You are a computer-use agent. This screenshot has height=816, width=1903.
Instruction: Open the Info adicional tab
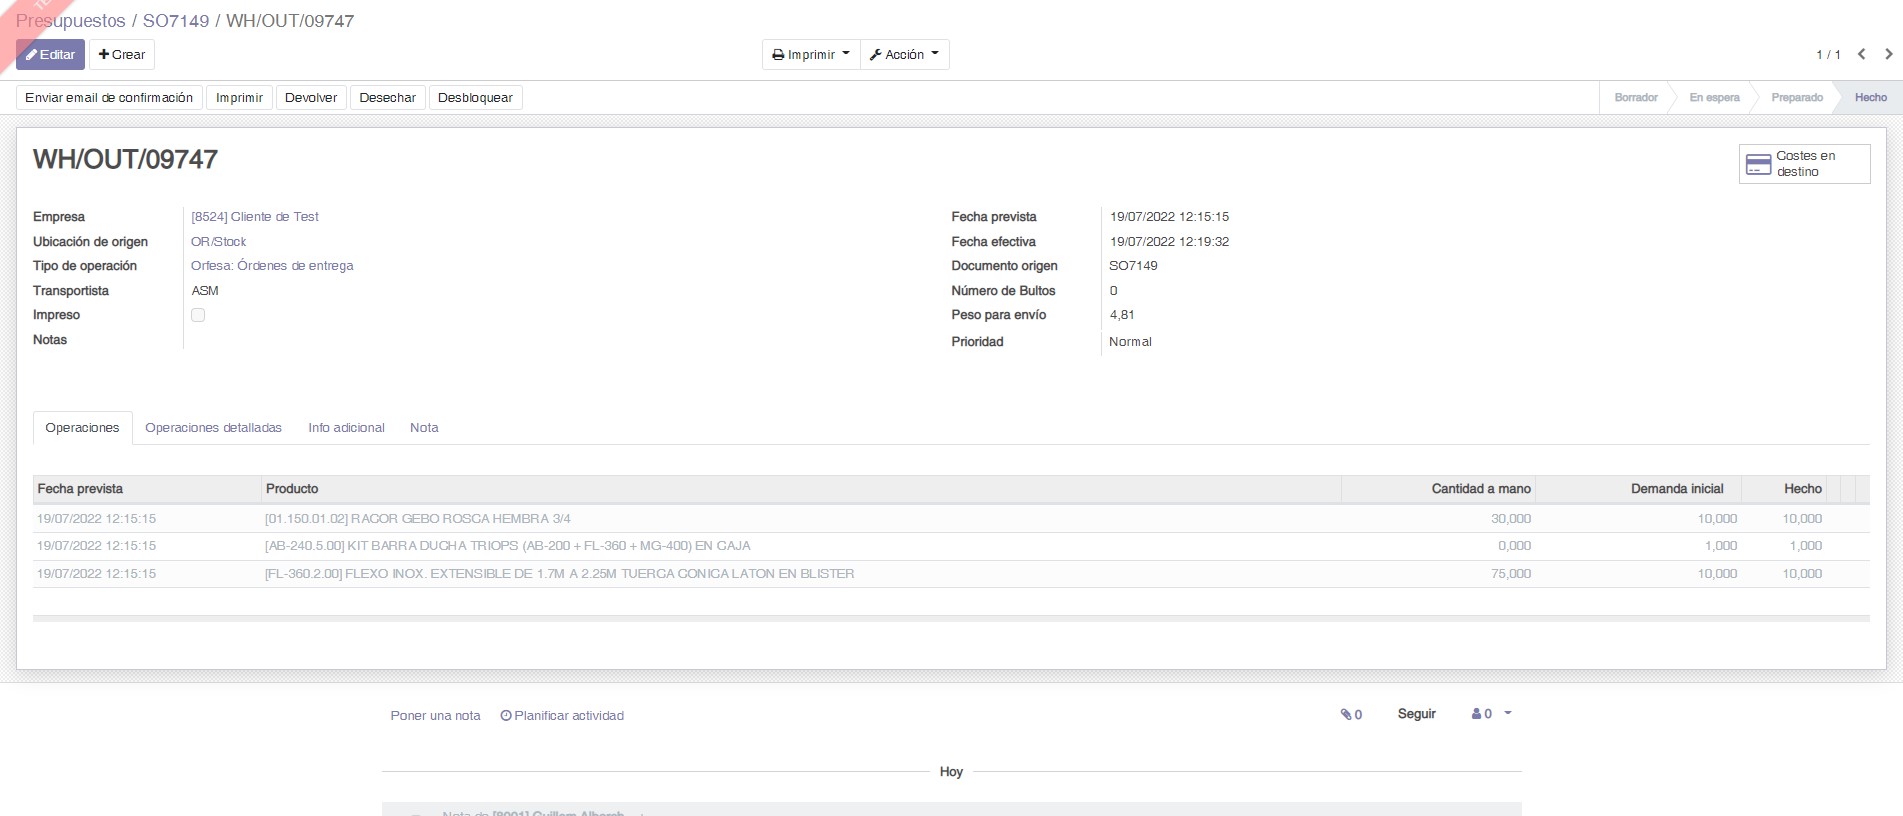[x=346, y=428]
